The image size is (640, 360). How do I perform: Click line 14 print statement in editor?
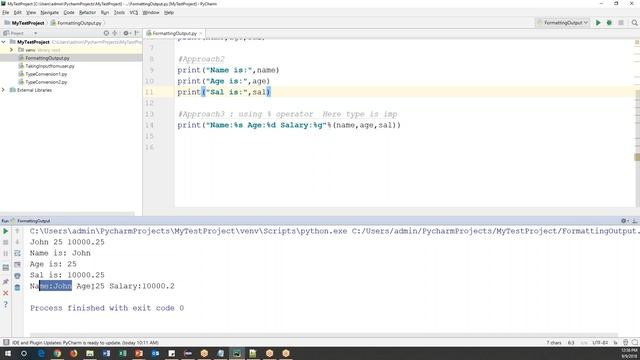pyautogui.click(x=289, y=125)
